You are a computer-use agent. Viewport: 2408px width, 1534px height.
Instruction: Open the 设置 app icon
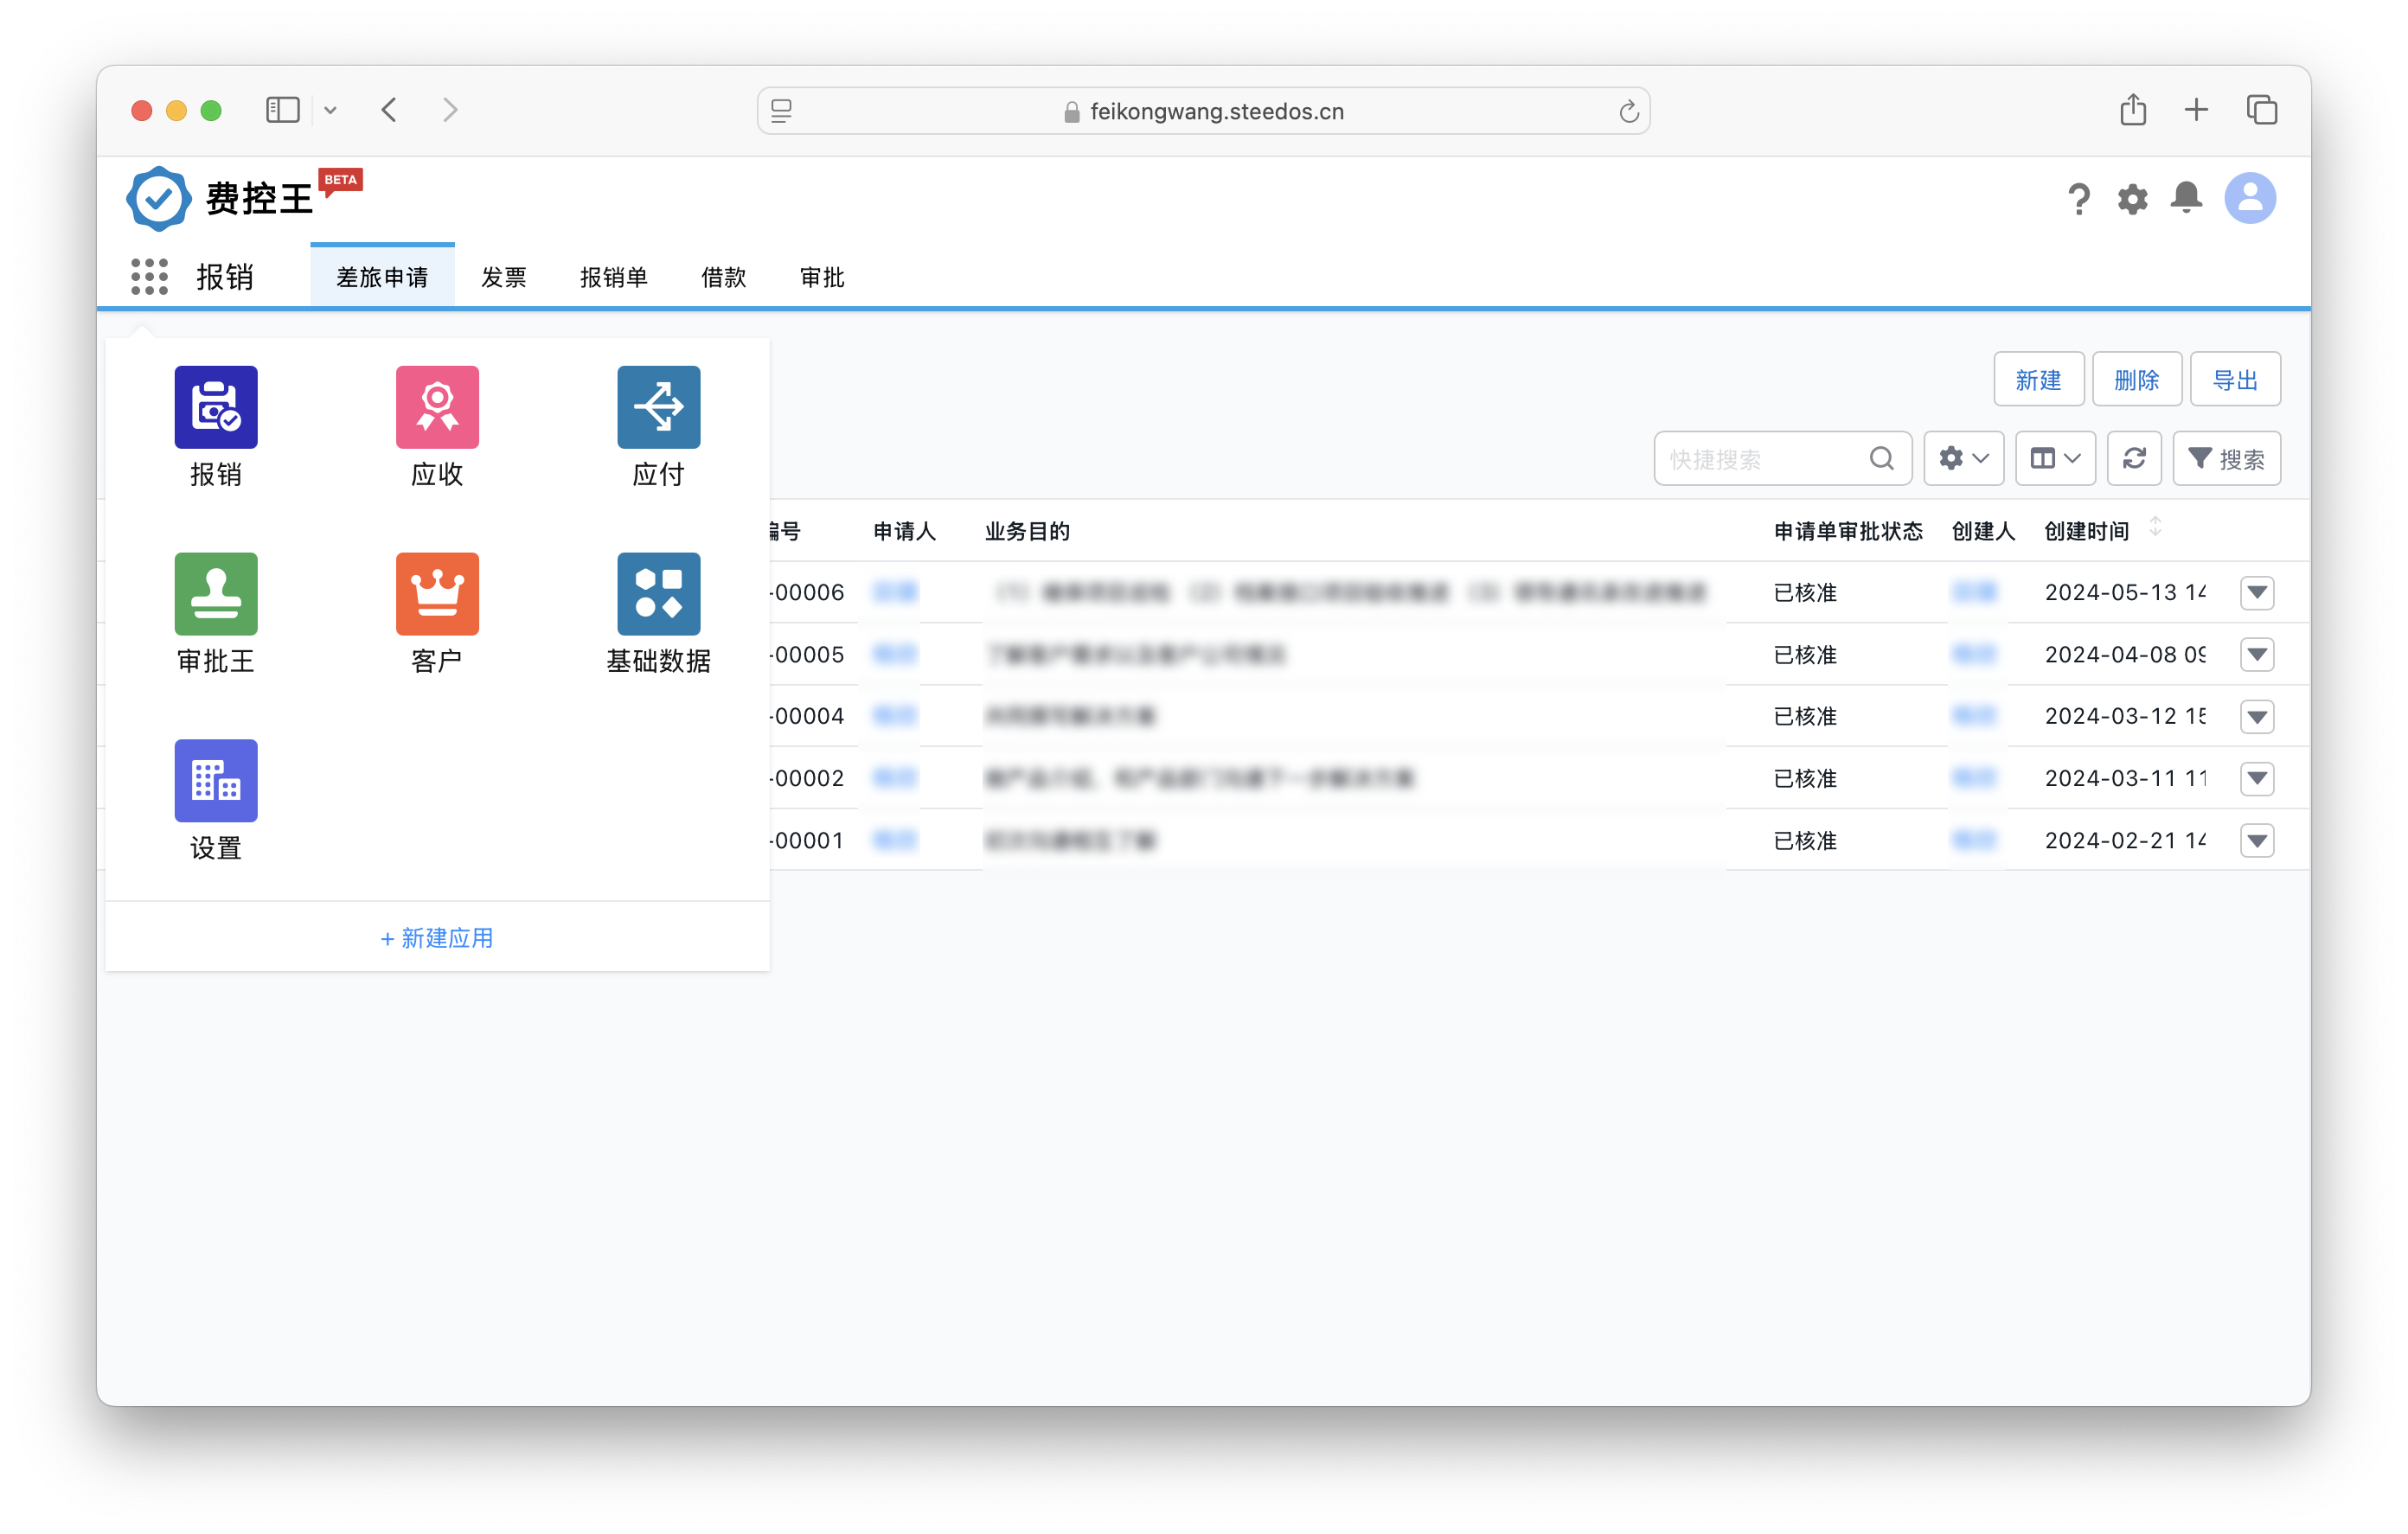pyautogui.click(x=216, y=781)
